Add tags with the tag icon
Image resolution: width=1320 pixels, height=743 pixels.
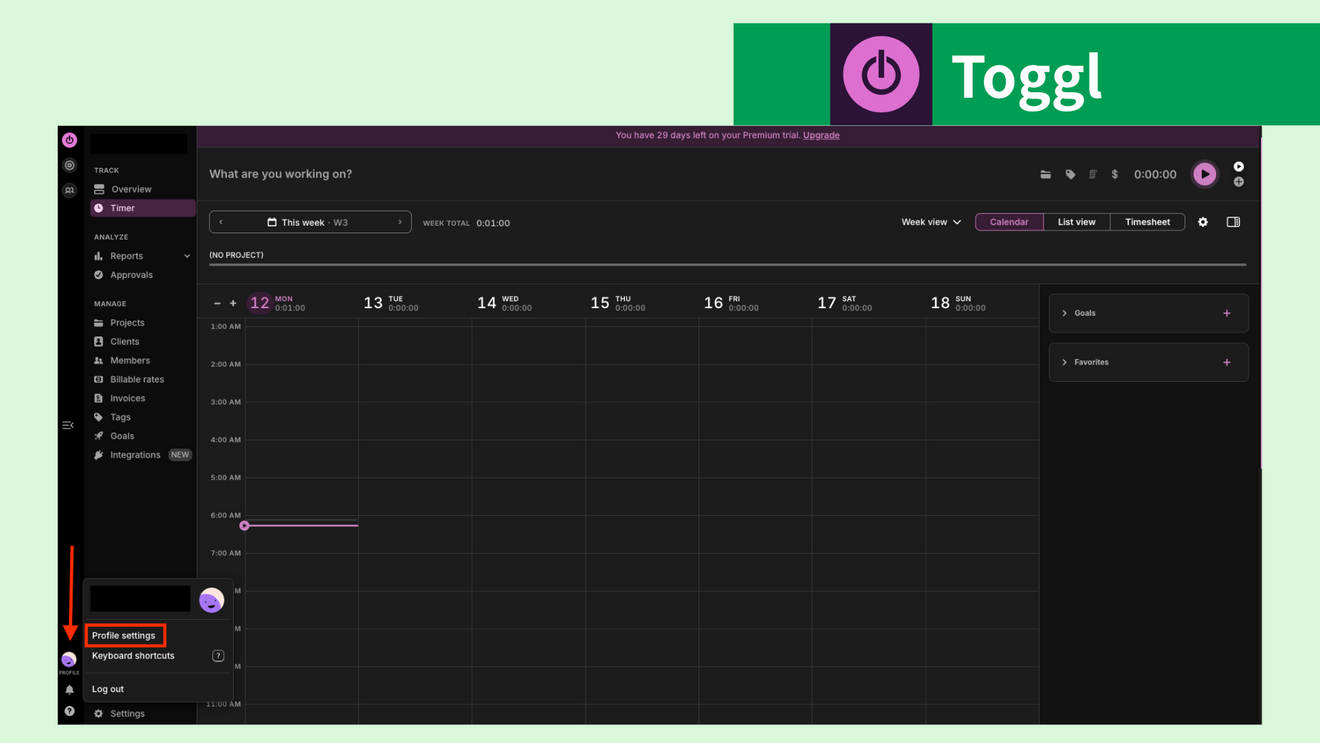[x=1070, y=174]
